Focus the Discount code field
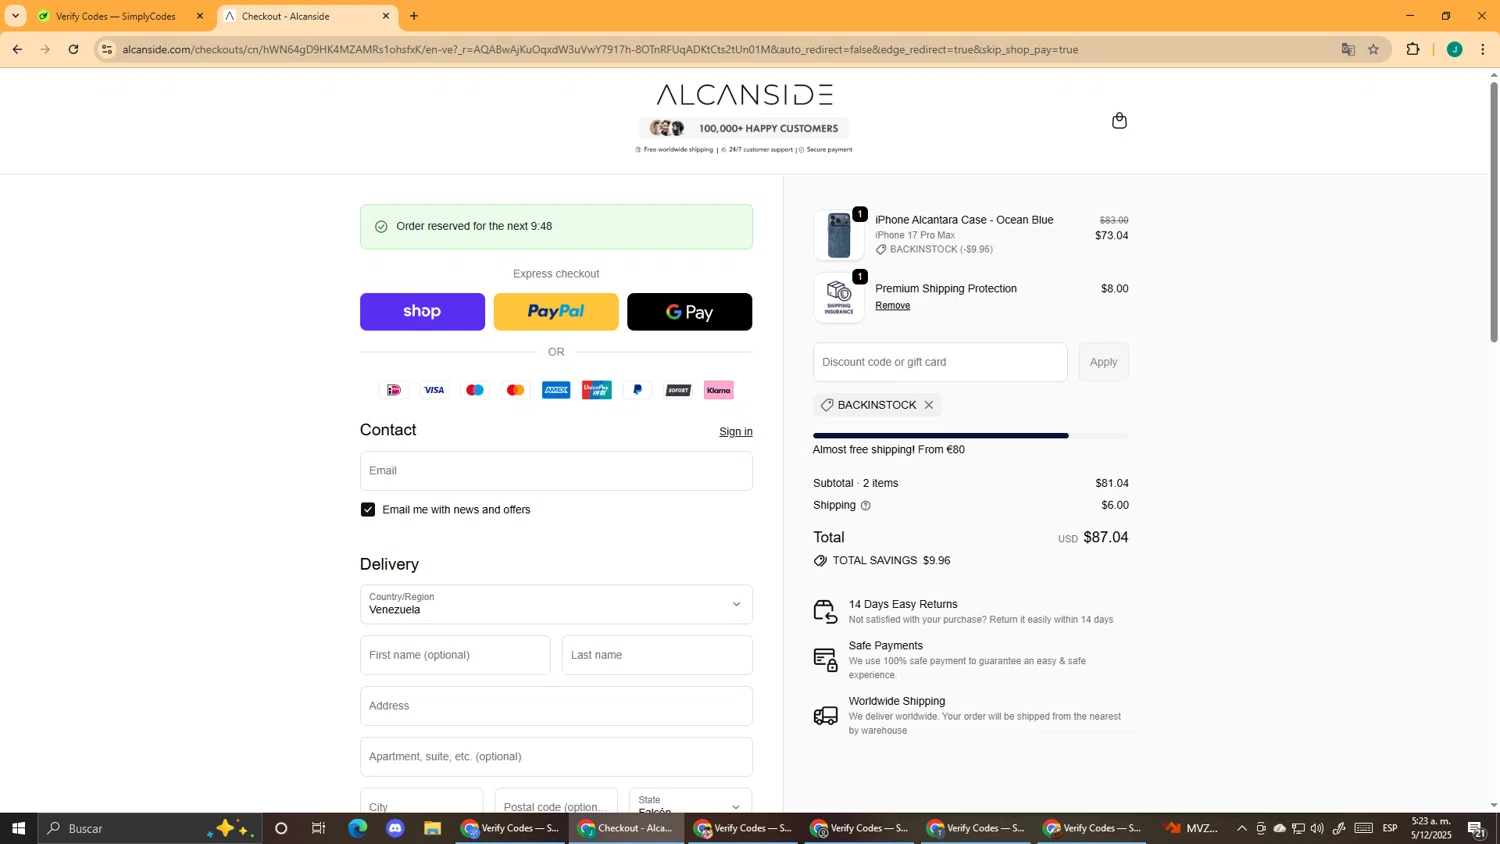Viewport: 1500px width, 844px height. click(x=940, y=362)
